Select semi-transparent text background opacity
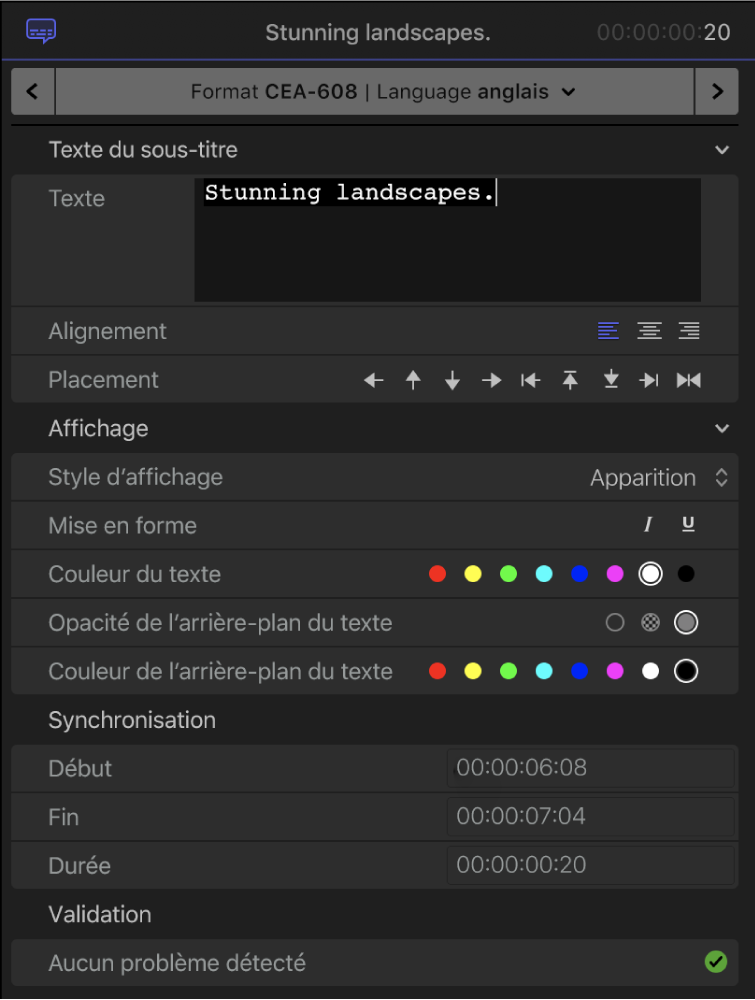Image resolution: width=755 pixels, height=1000 pixels. click(651, 623)
